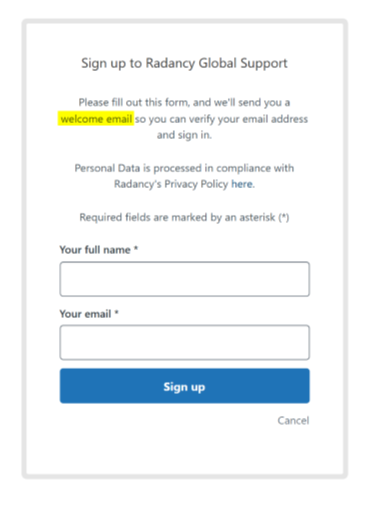Focus the 'Your email' text box
Screen dimensions: 374x505
click(185, 342)
